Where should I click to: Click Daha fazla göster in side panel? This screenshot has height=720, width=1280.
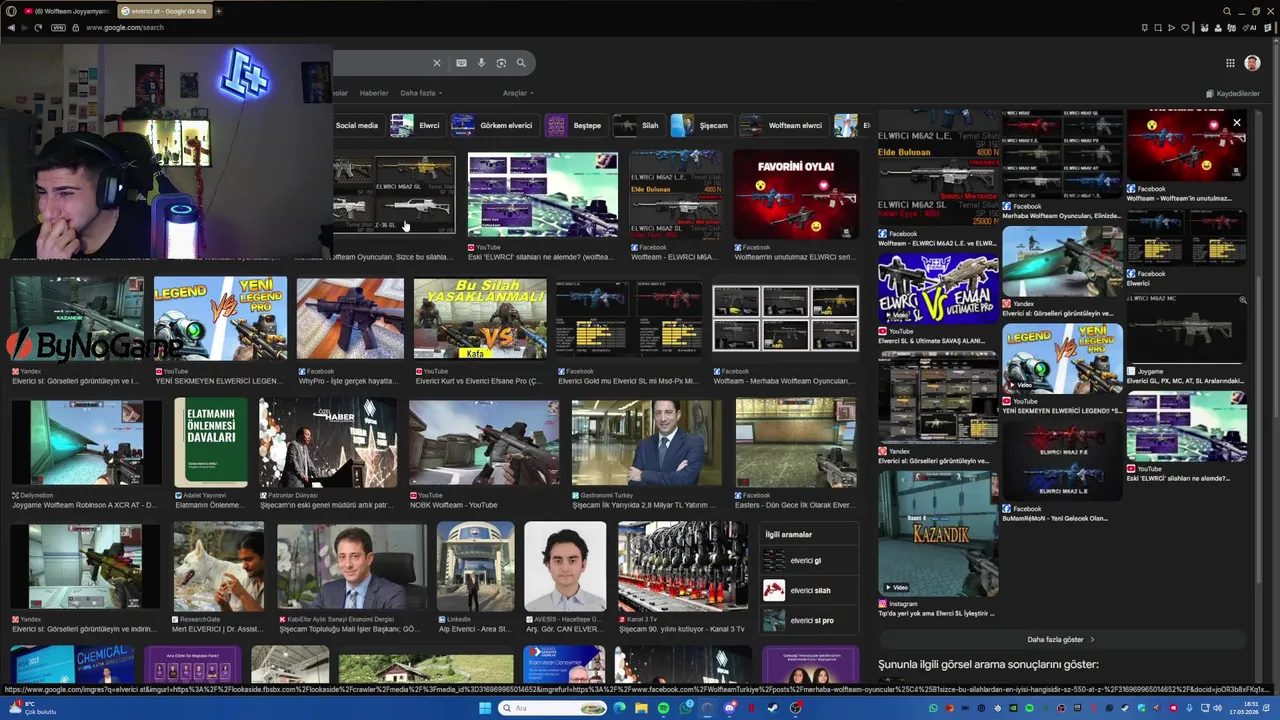[1061, 639]
